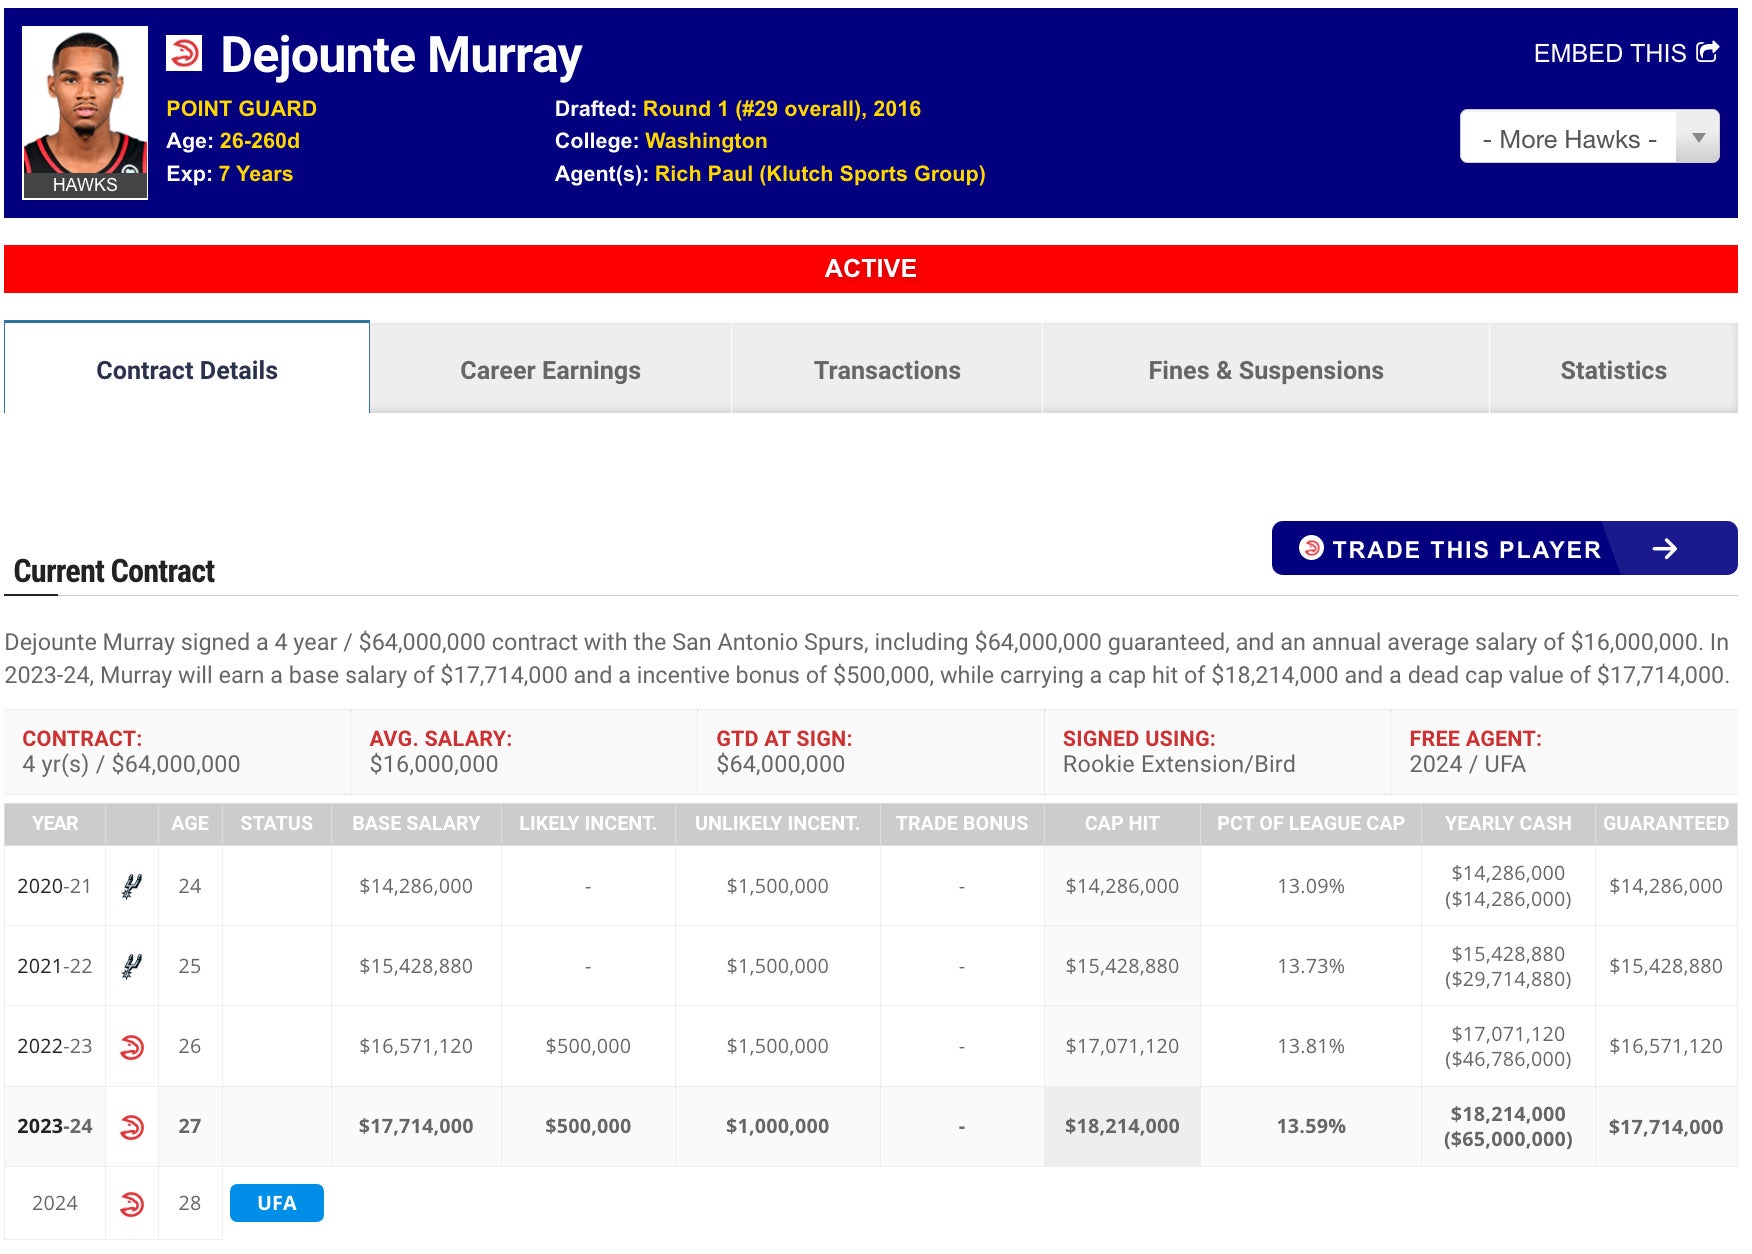Click the Hawks logo beside Dejounte Murray's name

(184, 53)
